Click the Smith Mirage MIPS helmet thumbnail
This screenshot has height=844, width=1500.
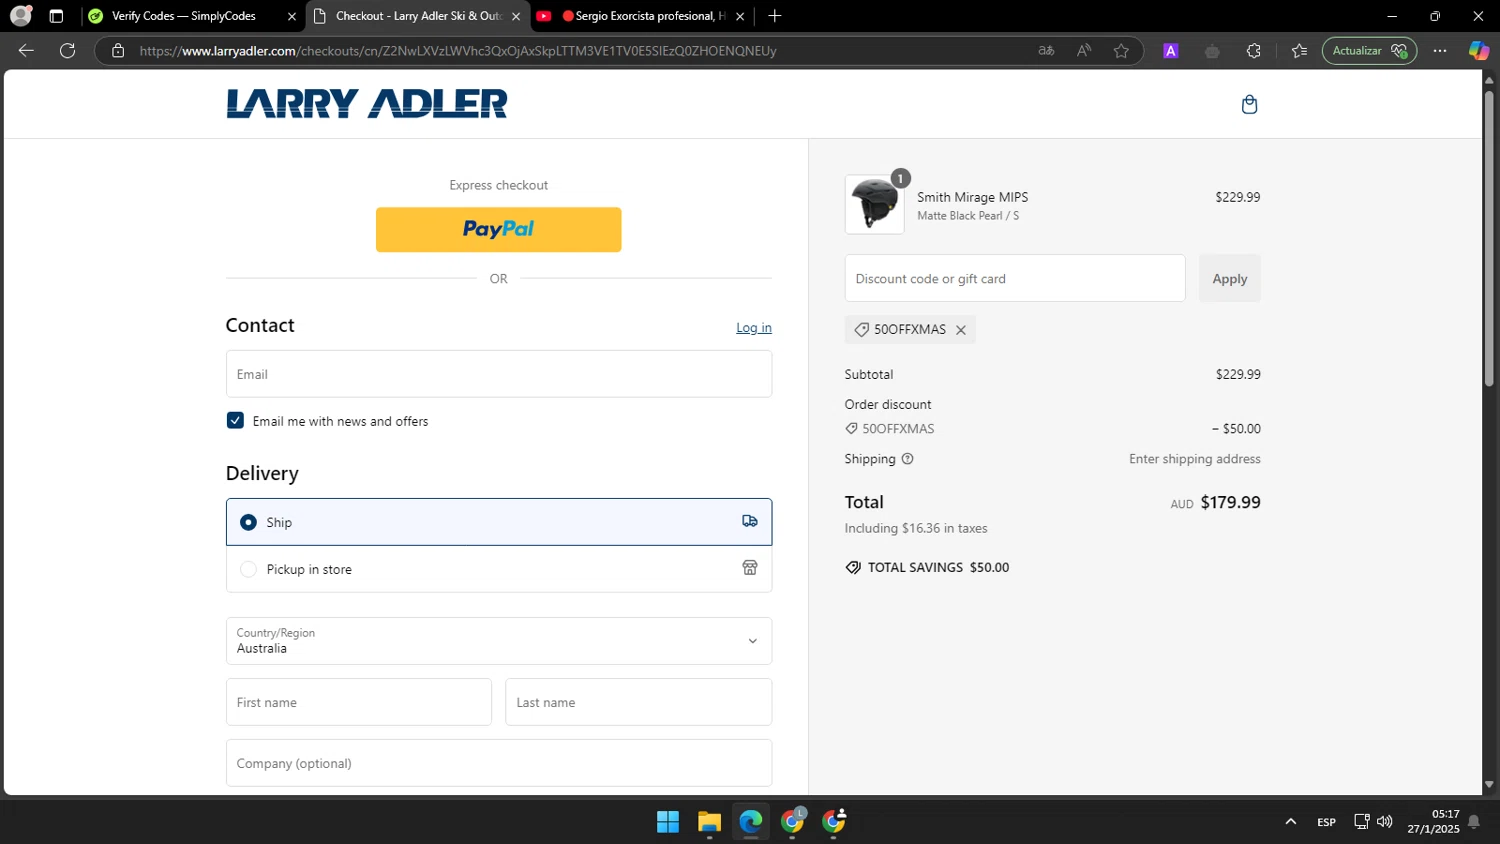click(875, 205)
